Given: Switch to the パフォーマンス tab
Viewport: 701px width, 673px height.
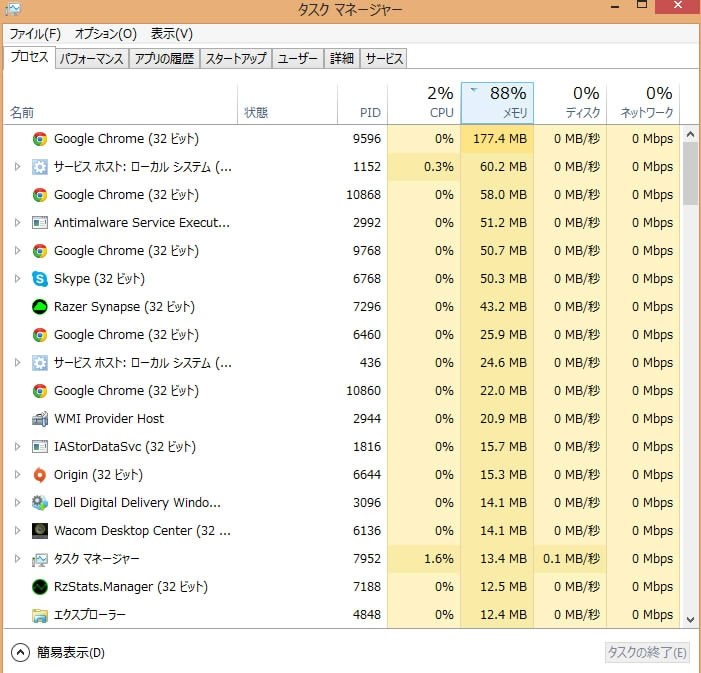Looking at the screenshot, I should [92, 59].
